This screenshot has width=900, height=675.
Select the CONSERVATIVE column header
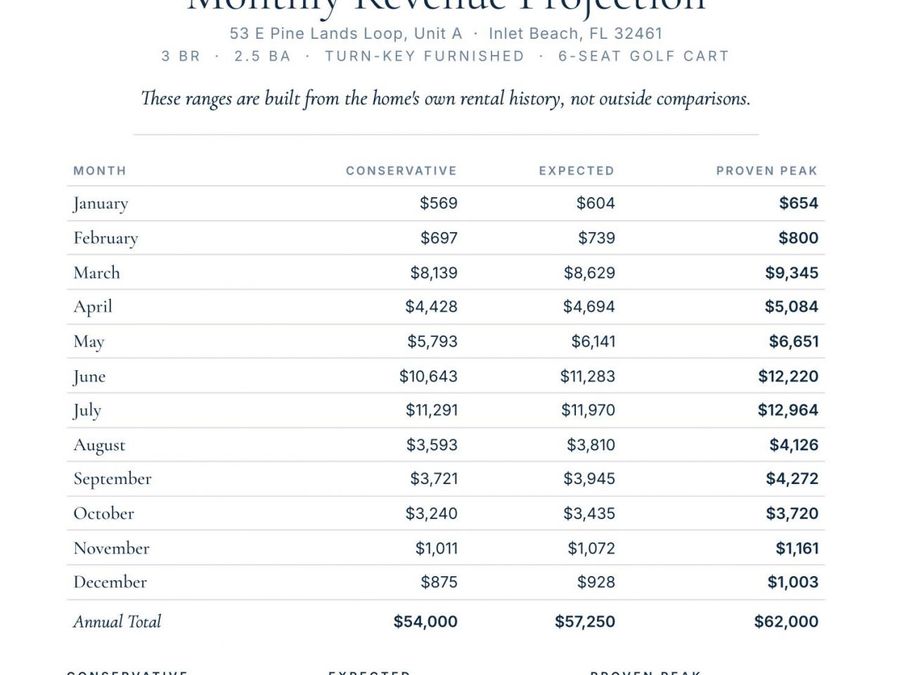[401, 170]
